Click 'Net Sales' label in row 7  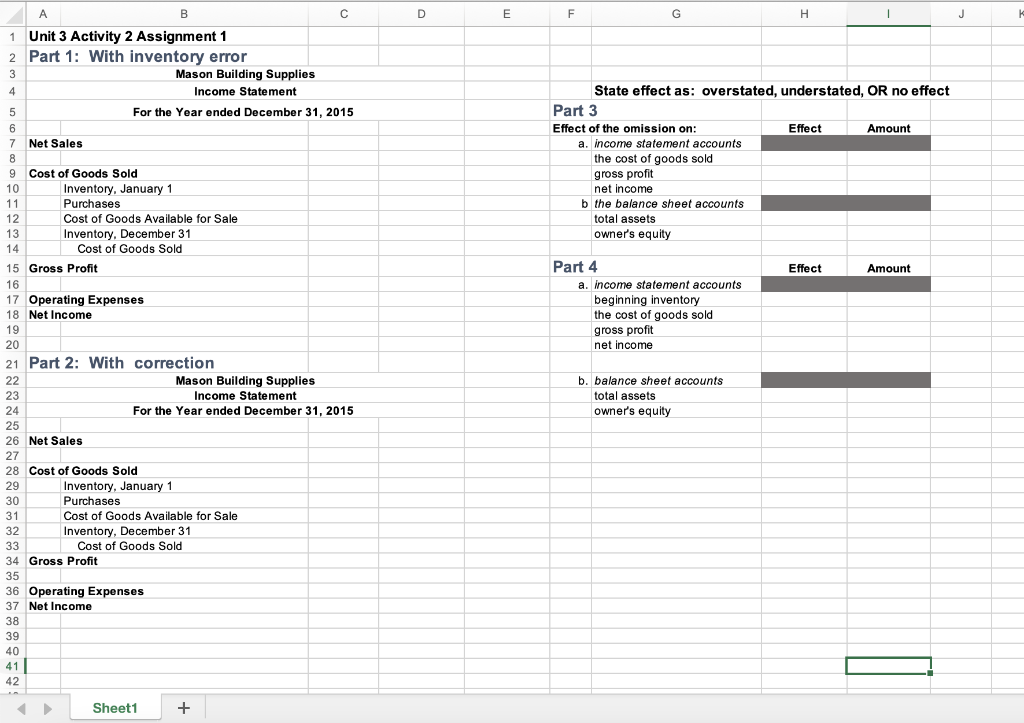point(56,144)
